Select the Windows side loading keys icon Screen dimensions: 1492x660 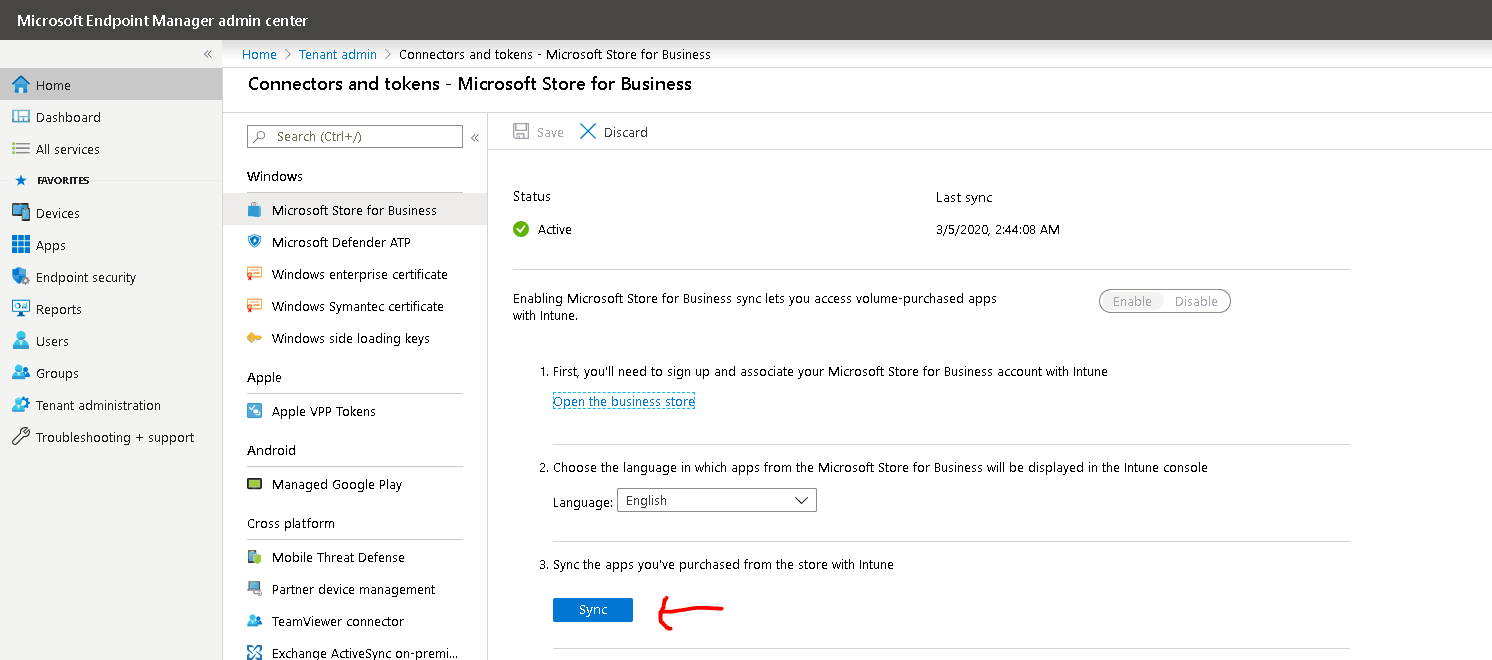[x=254, y=338]
